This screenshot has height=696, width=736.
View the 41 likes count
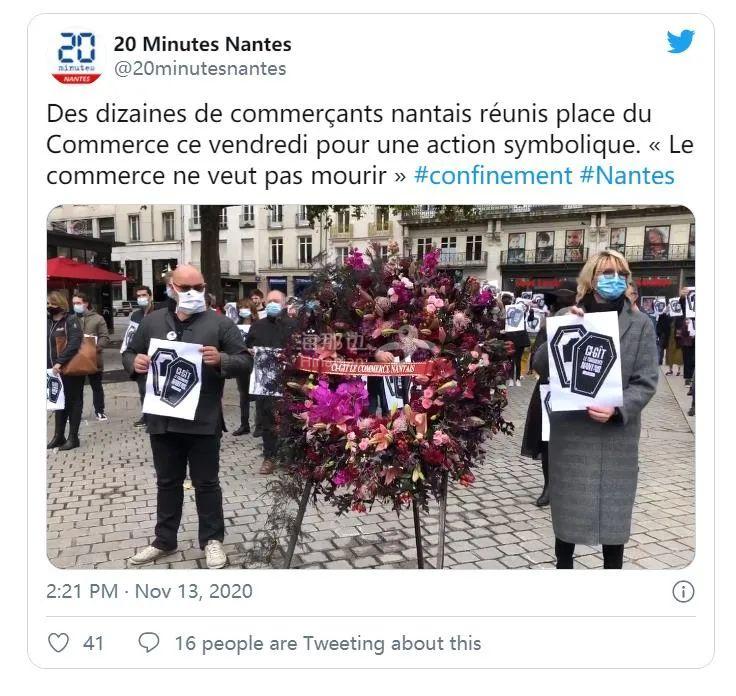[93, 643]
